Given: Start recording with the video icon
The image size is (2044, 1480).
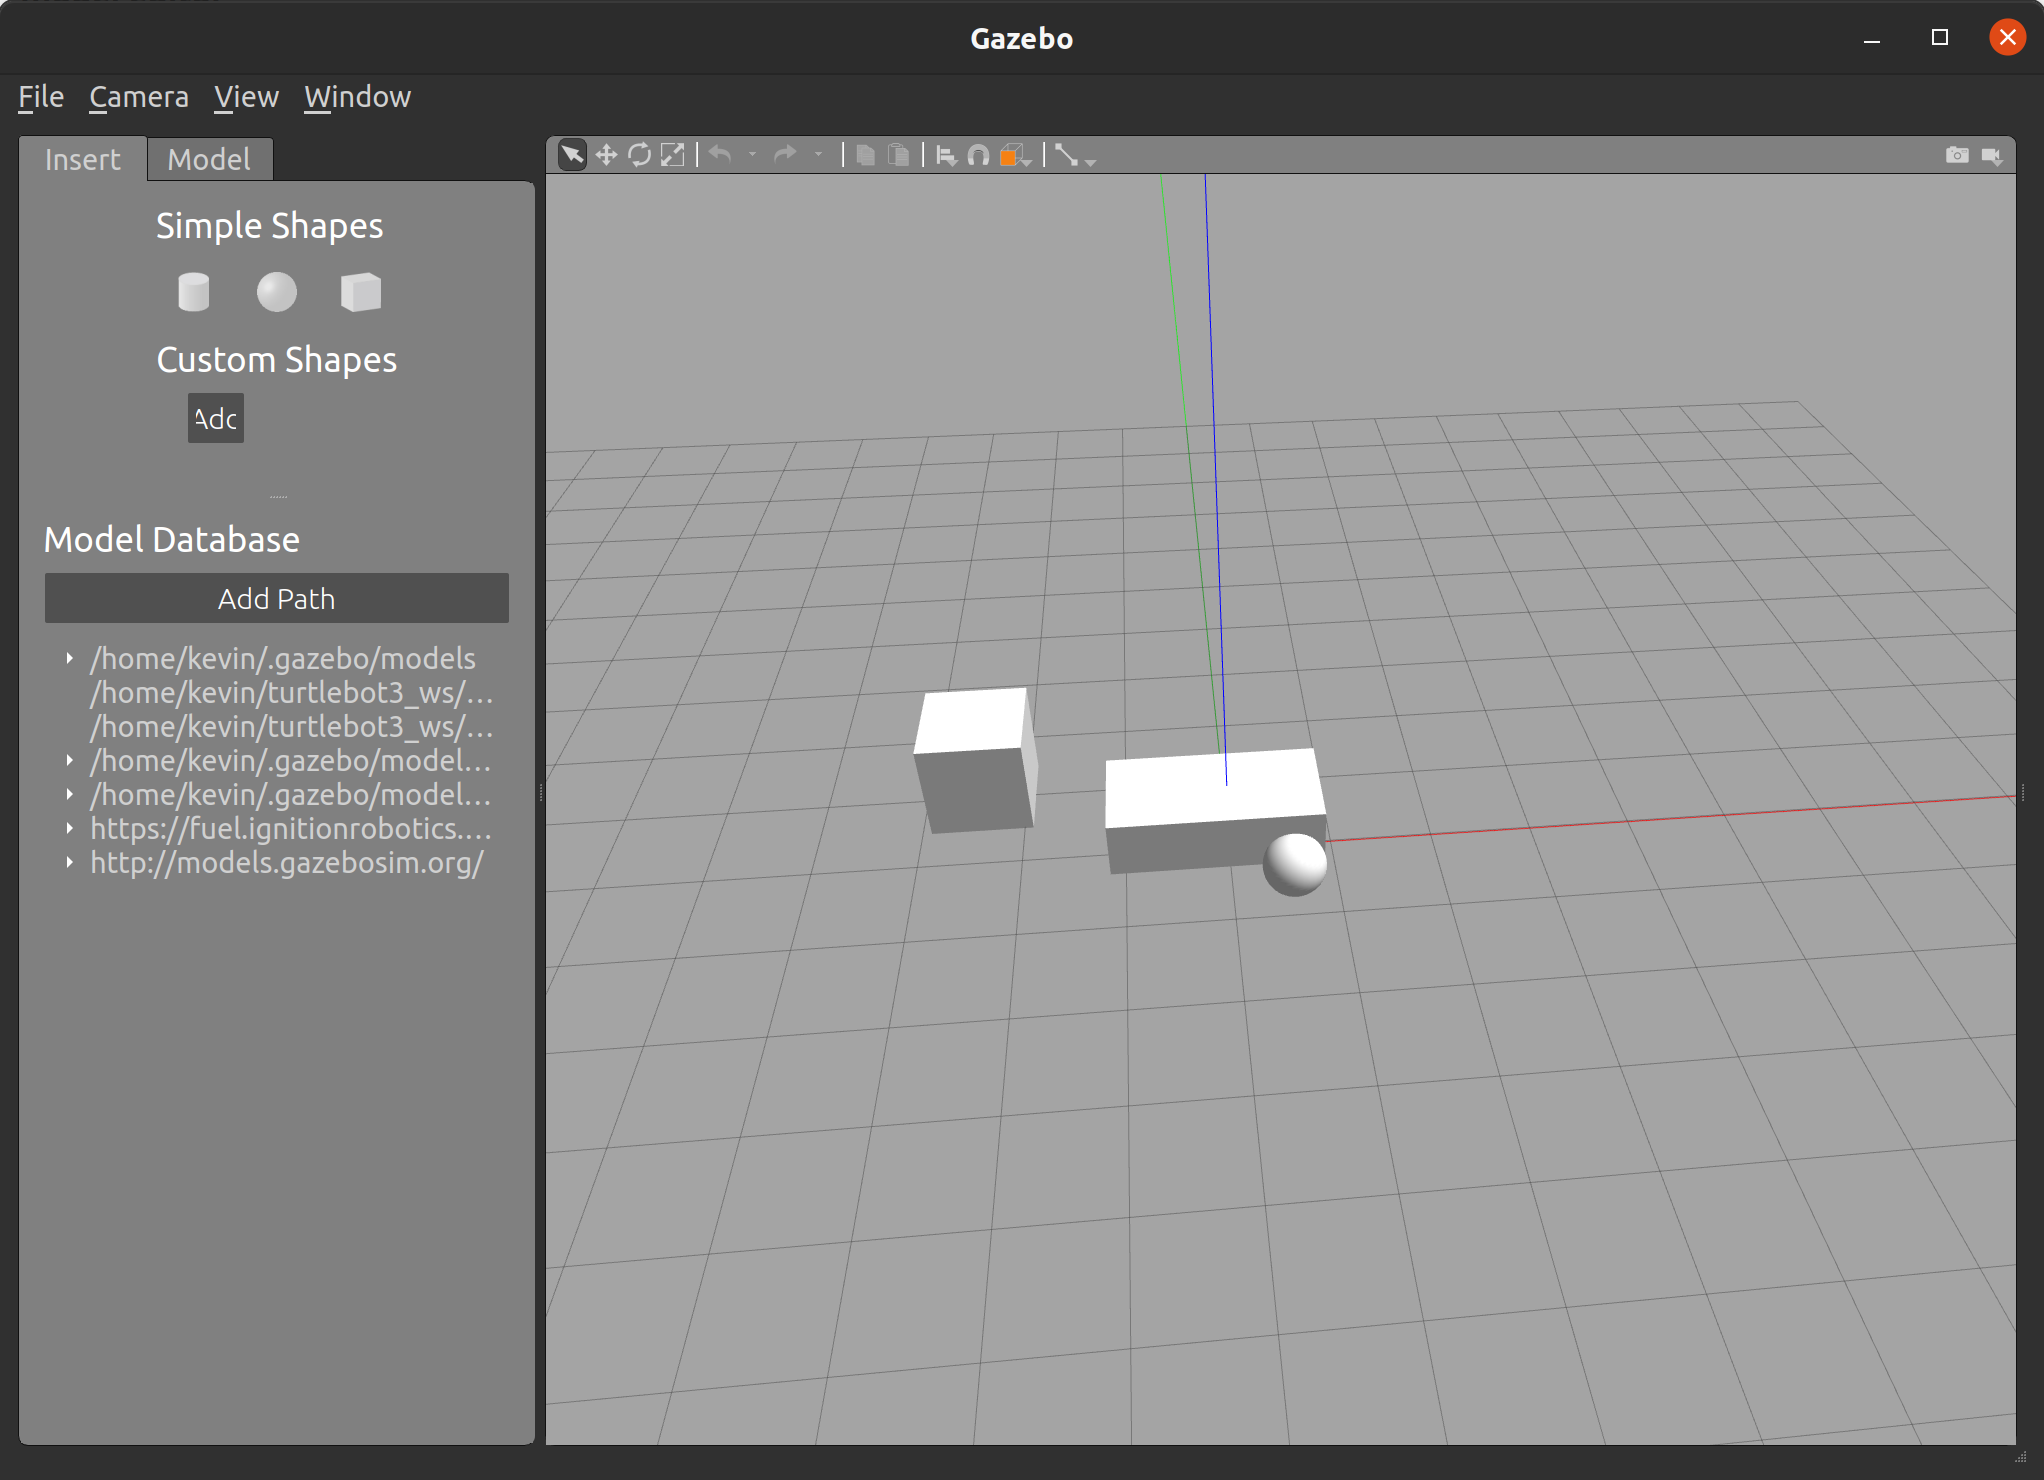Looking at the screenshot, I should pos(1991,156).
